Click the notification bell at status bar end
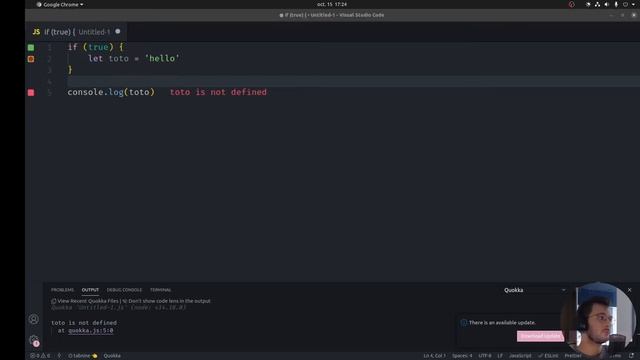Image resolution: width=640 pixels, height=360 pixels. (631, 356)
